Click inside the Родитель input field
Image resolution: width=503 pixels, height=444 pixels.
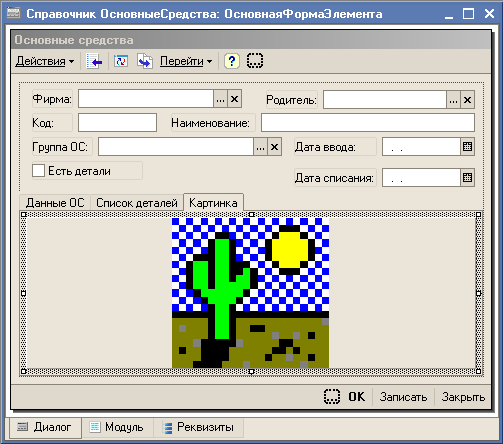(x=385, y=100)
